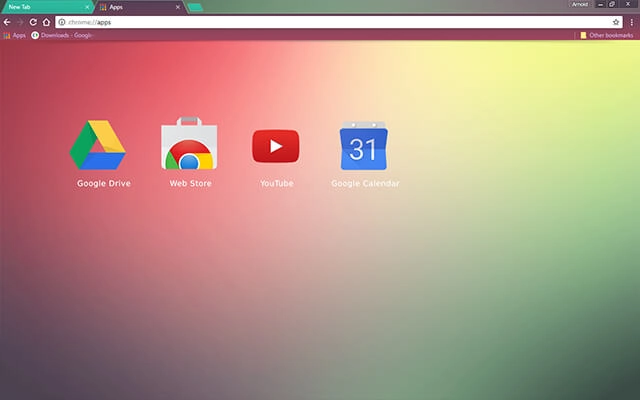The width and height of the screenshot is (640, 400).
Task: Click the address bar showing chrome://apps
Action: 339,22
